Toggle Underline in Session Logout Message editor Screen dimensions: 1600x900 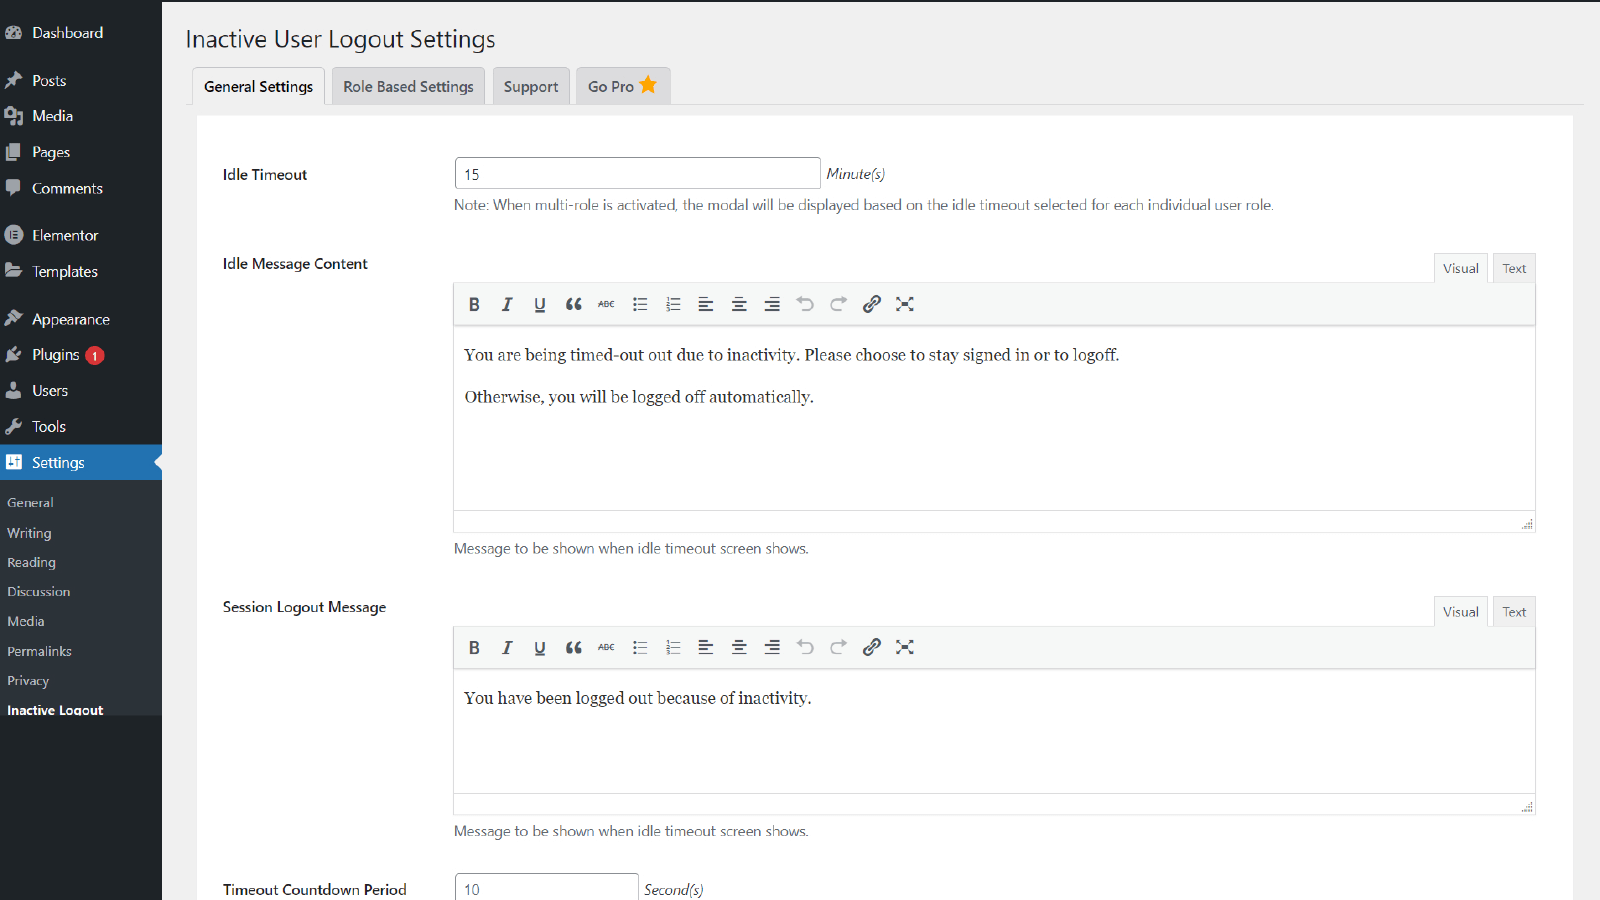pyautogui.click(x=540, y=647)
